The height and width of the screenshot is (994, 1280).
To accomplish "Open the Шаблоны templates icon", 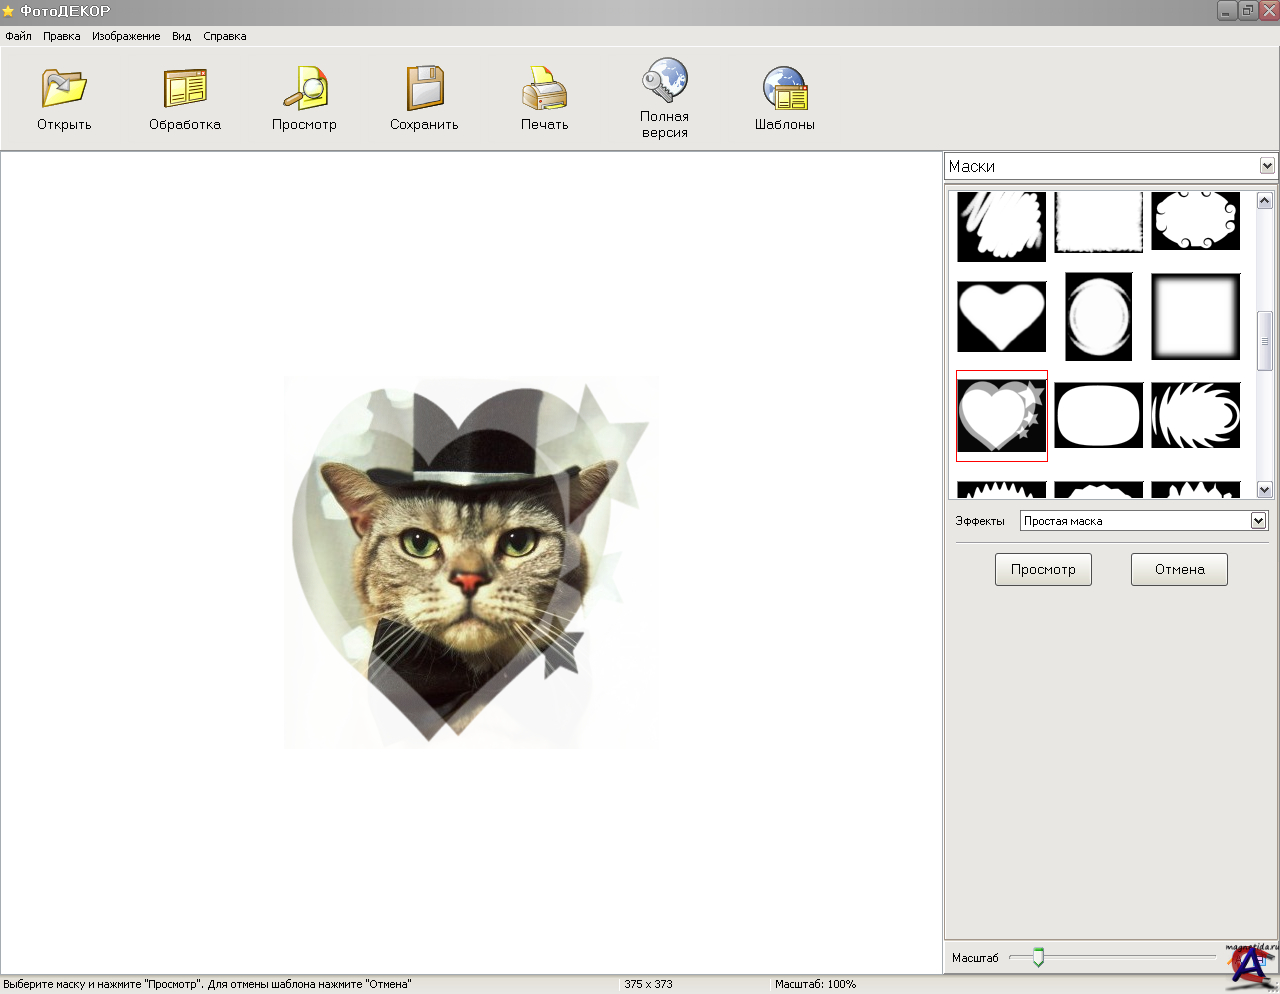I will pyautogui.click(x=785, y=88).
